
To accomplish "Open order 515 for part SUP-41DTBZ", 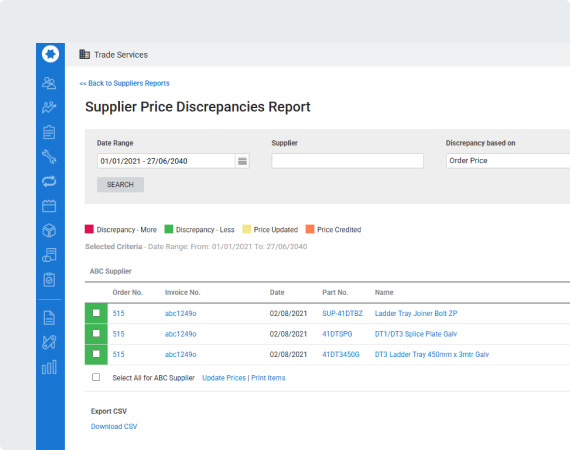I will click(x=119, y=313).
